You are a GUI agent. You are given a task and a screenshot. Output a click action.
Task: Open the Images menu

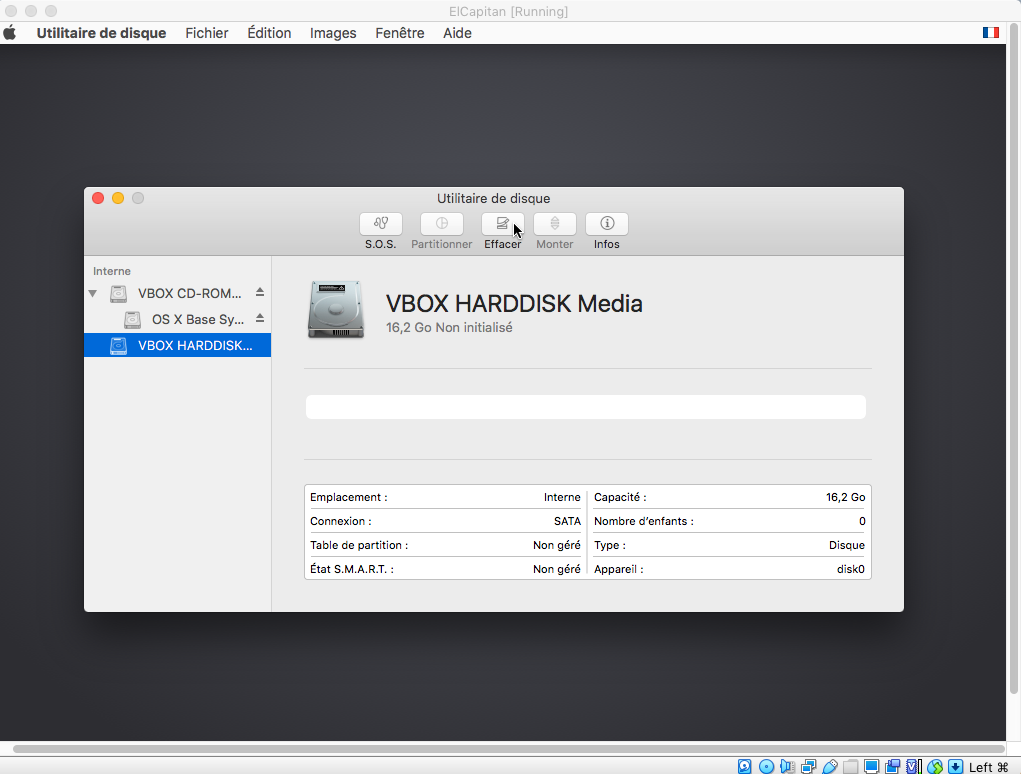pyautogui.click(x=333, y=33)
